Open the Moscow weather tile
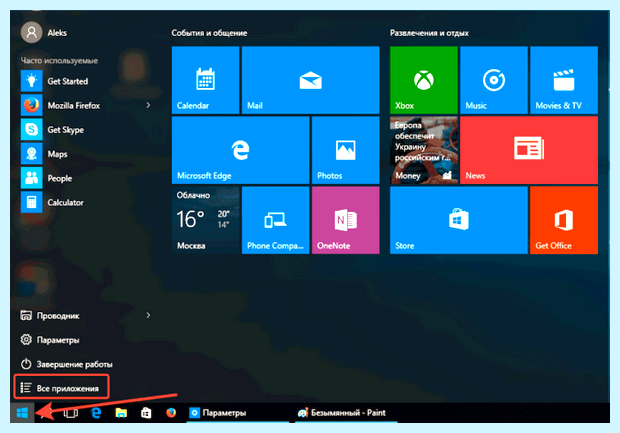 [205, 220]
